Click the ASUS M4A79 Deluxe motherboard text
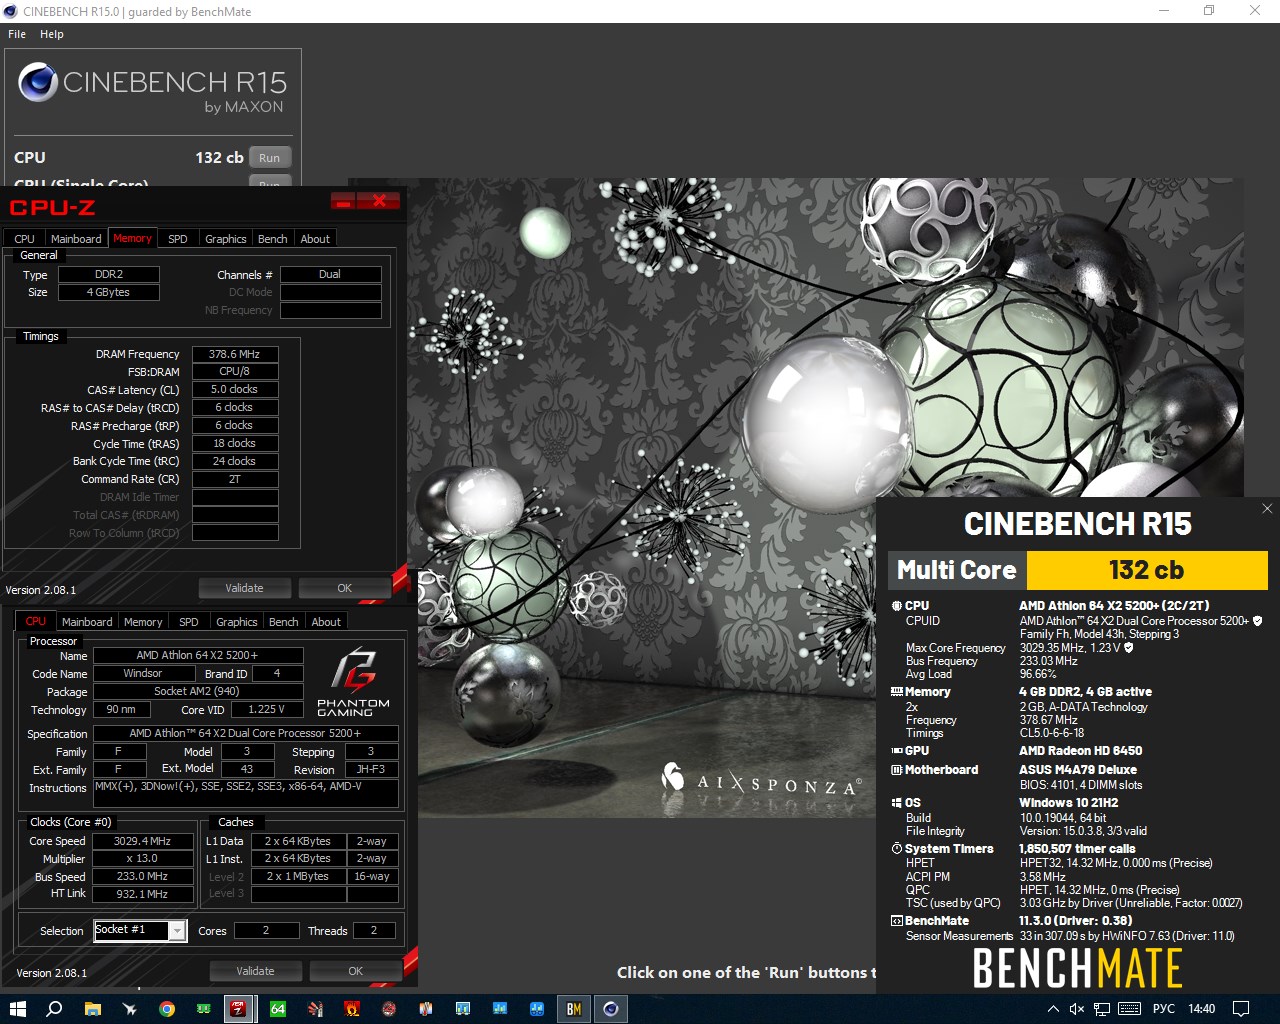This screenshot has width=1280, height=1024. pos(1078,770)
